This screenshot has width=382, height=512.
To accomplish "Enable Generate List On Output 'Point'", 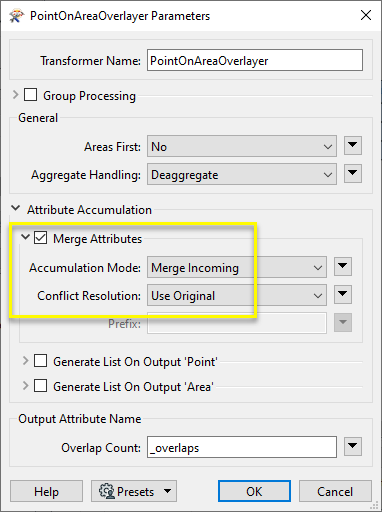I will point(40,361).
